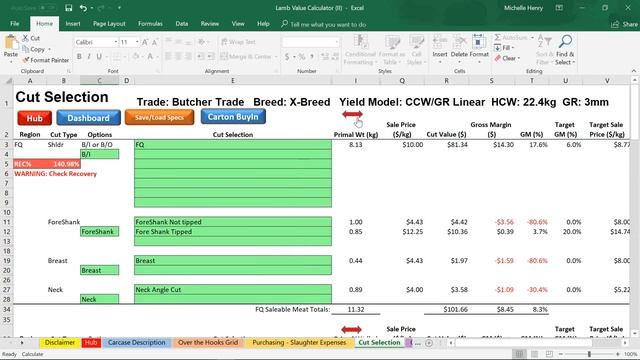Open the Disclaimer sheet tab

point(60,342)
